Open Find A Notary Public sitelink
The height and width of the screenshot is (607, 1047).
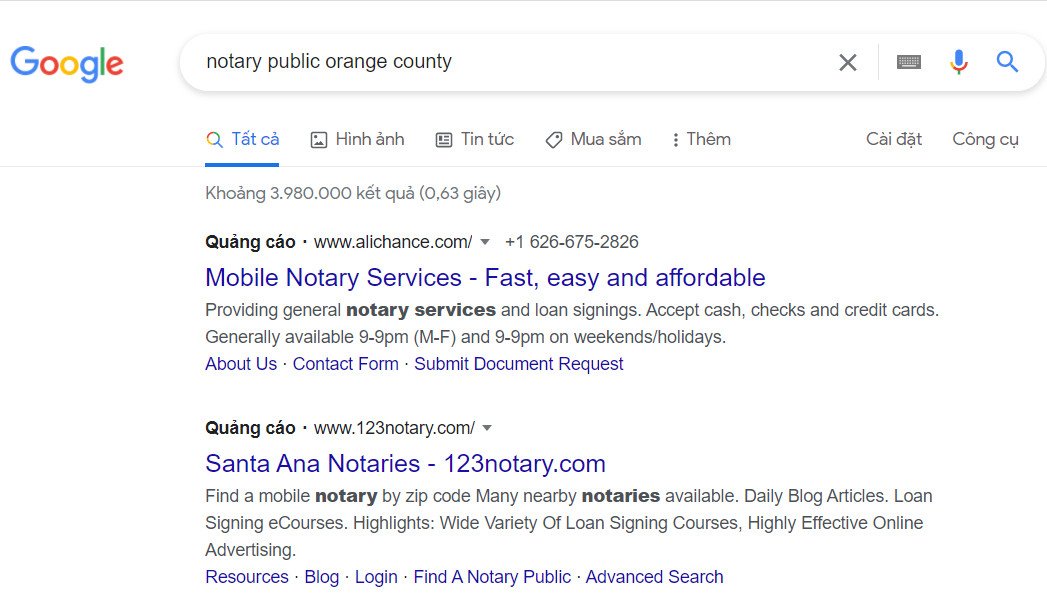coord(492,577)
